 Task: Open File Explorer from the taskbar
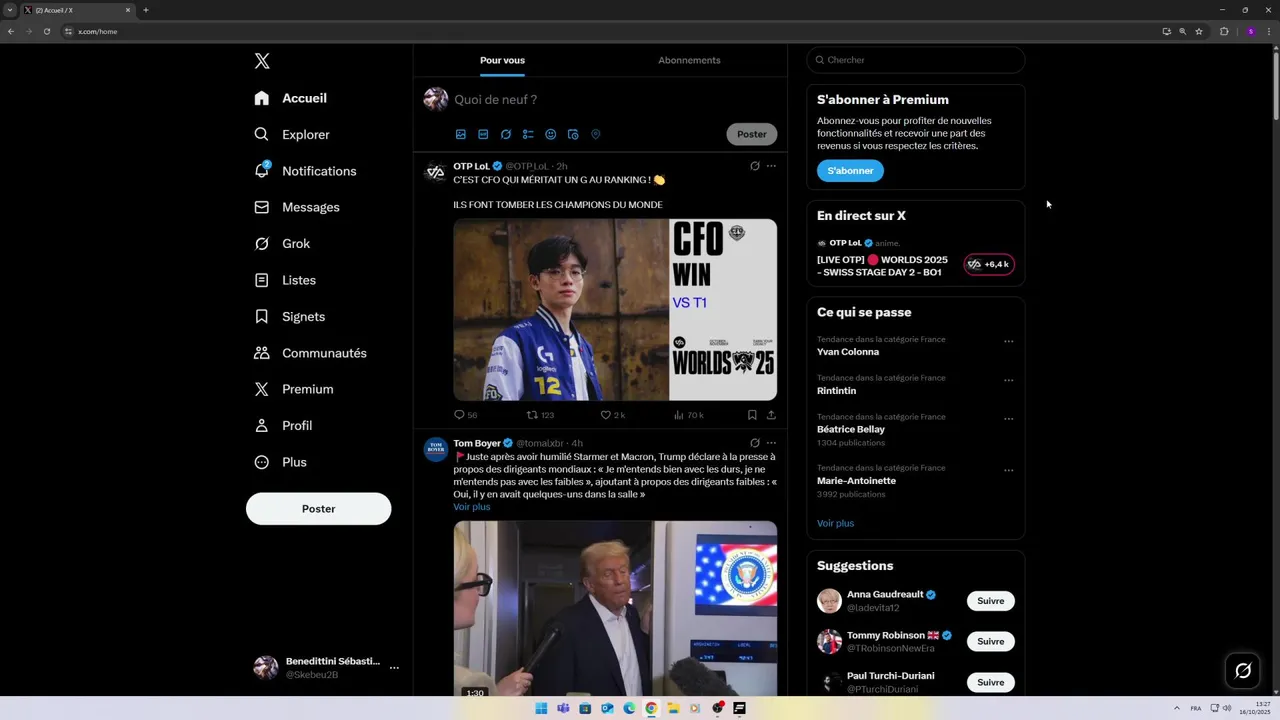point(673,708)
